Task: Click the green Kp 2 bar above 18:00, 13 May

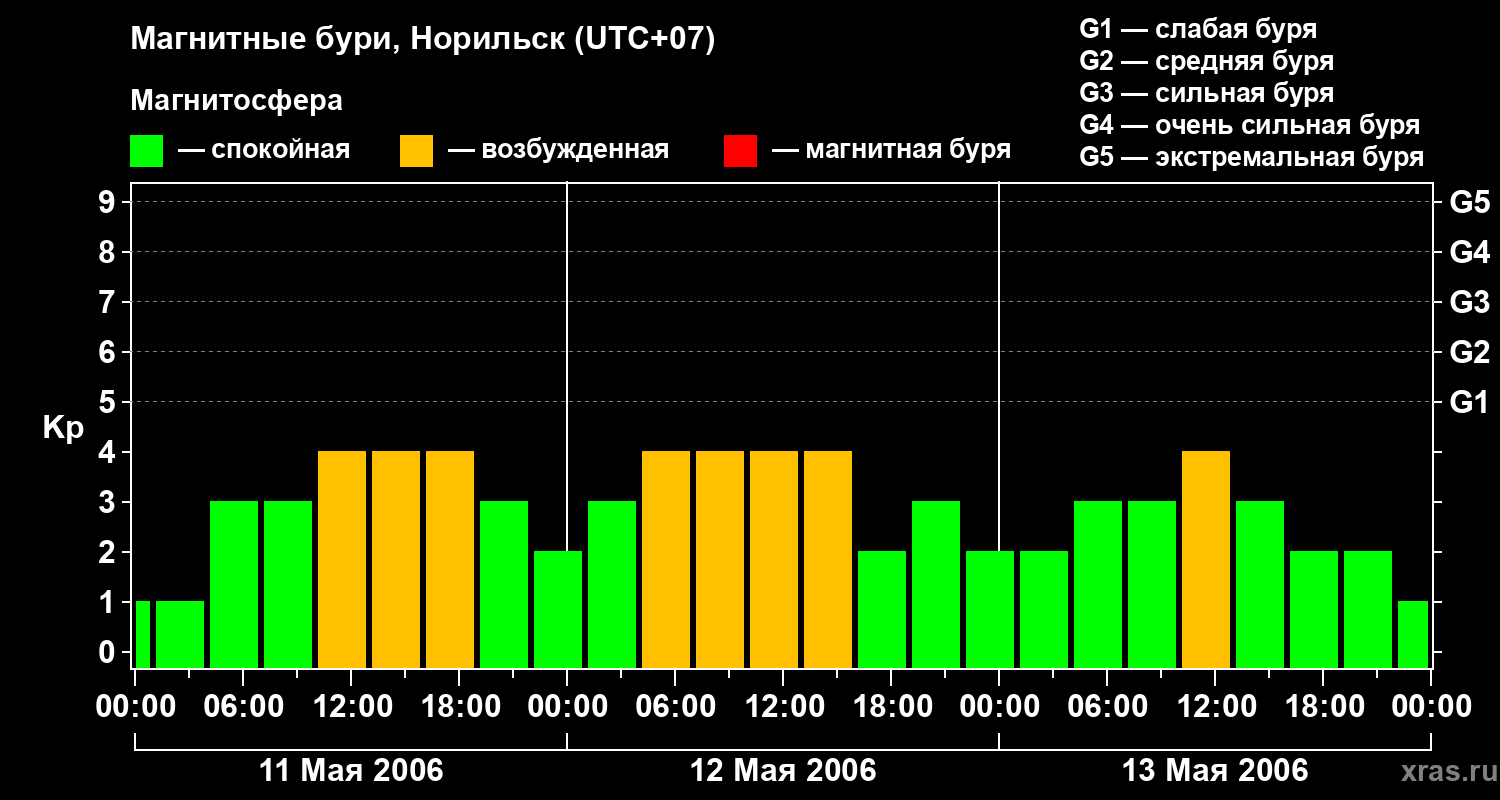Action: (x=1314, y=610)
